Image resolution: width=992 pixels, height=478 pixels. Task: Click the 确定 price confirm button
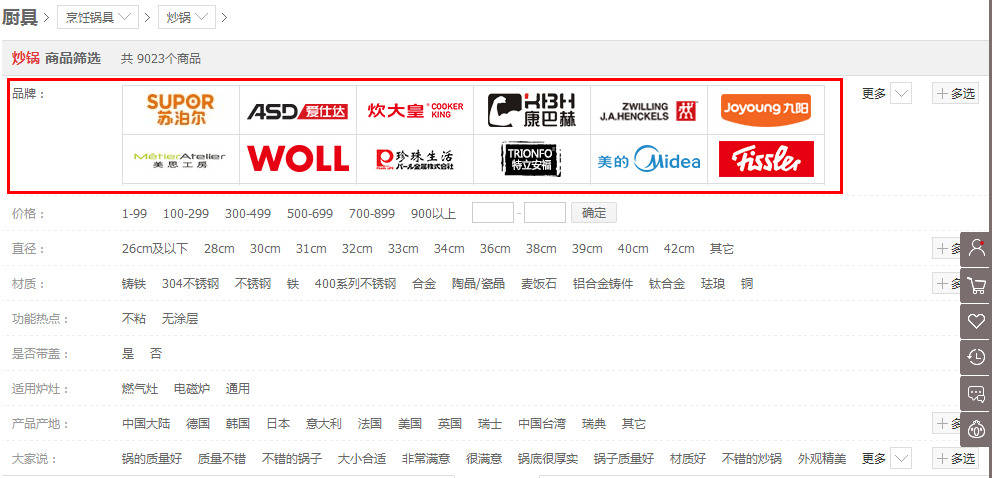[x=593, y=213]
